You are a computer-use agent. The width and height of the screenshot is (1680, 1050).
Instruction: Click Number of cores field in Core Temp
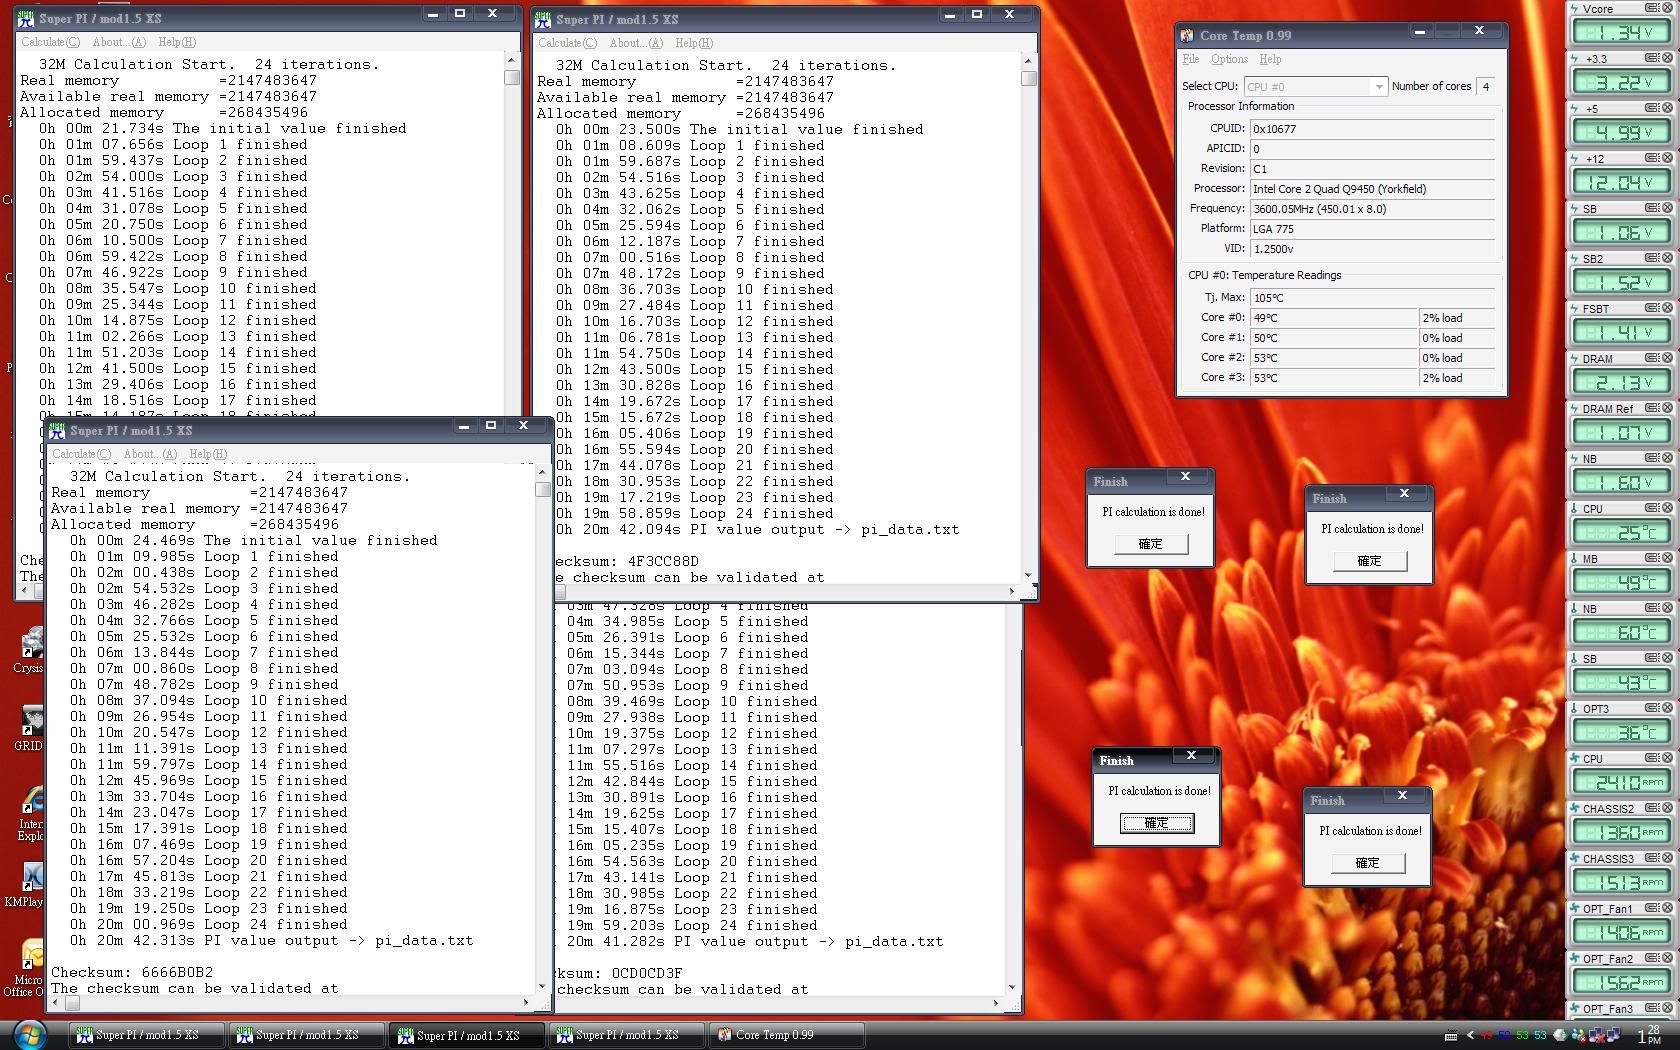(1486, 87)
